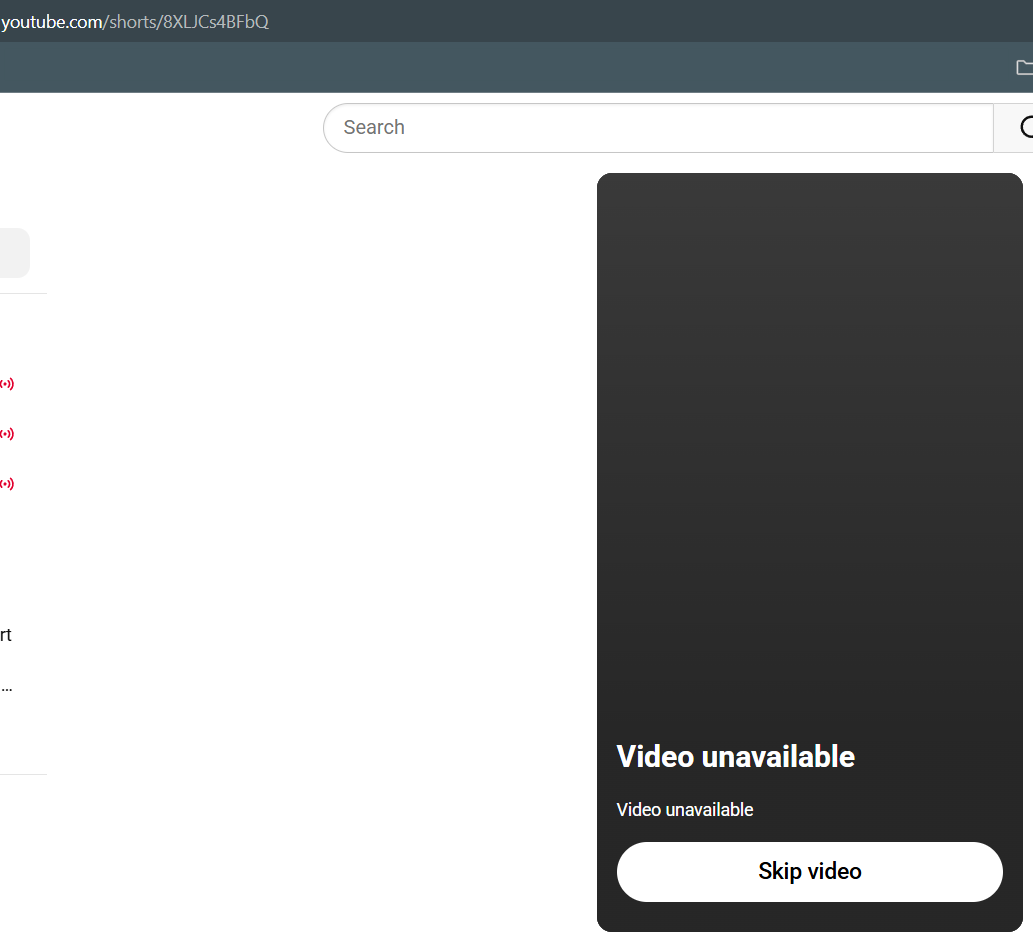Click the "shorts/8XLJCs4BFbQ" path in the URL
This screenshot has height=941, width=1033.
click(188, 21)
